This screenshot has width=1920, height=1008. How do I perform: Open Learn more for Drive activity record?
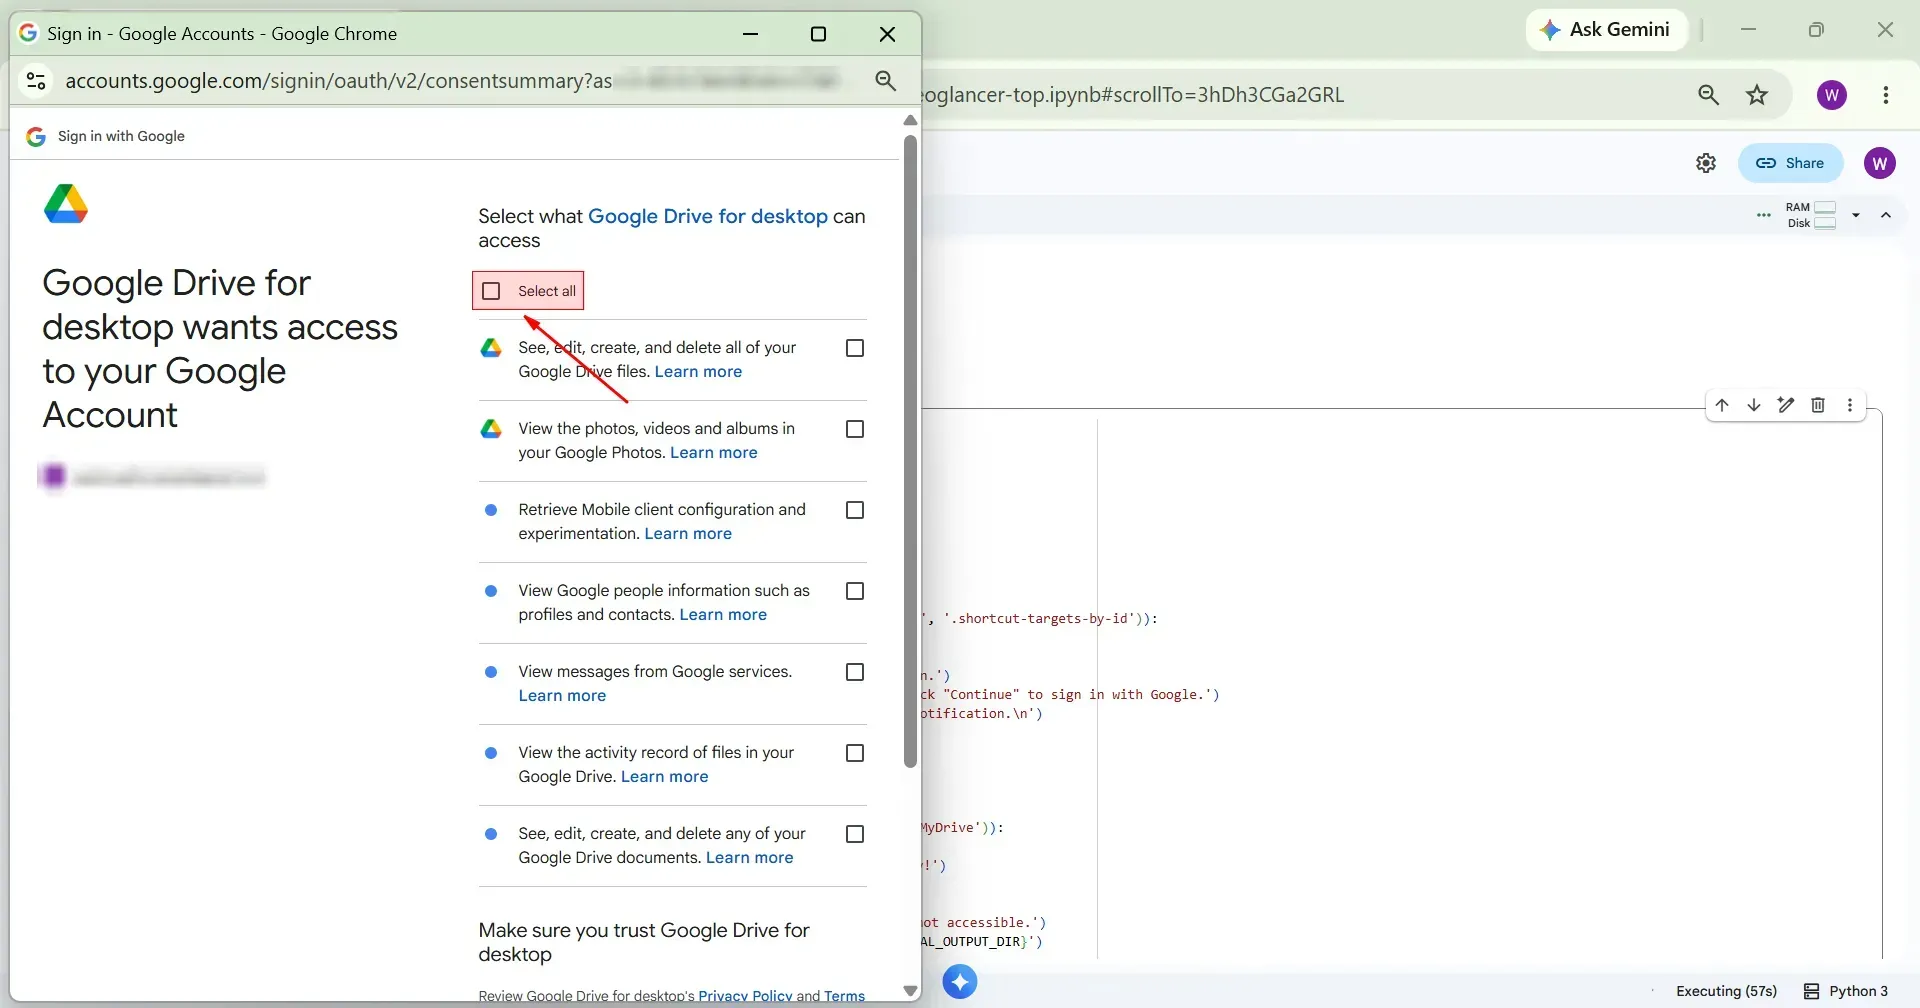pyautogui.click(x=665, y=777)
